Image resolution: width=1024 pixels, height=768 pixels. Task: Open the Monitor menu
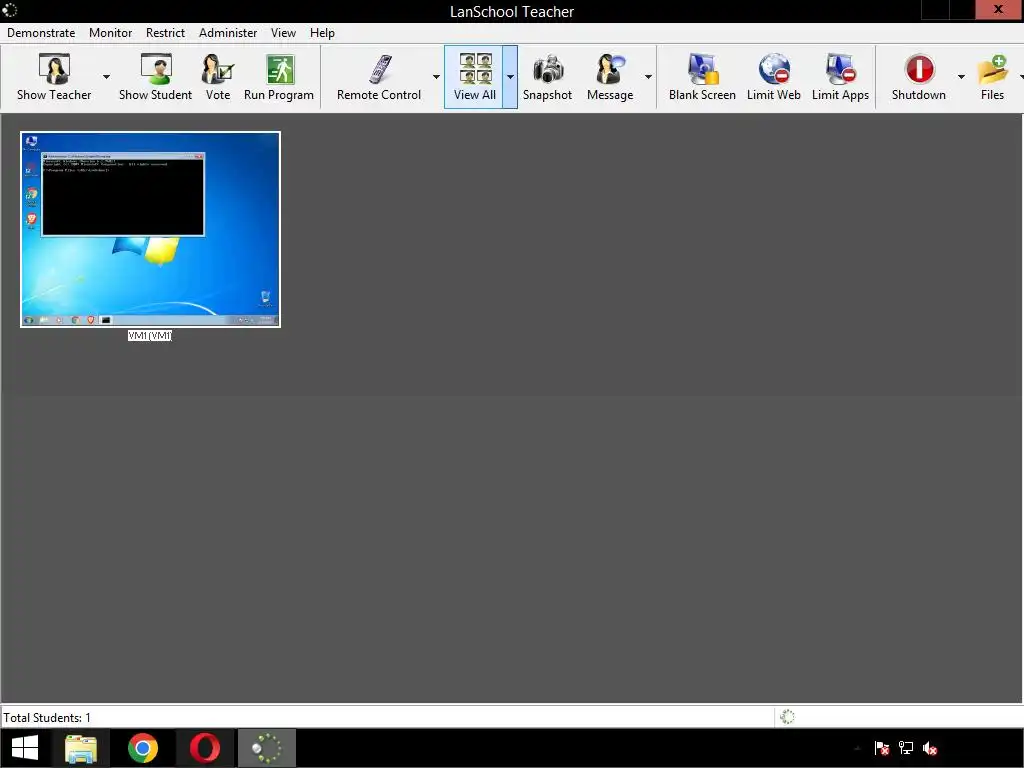pyautogui.click(x=110, y=33)
